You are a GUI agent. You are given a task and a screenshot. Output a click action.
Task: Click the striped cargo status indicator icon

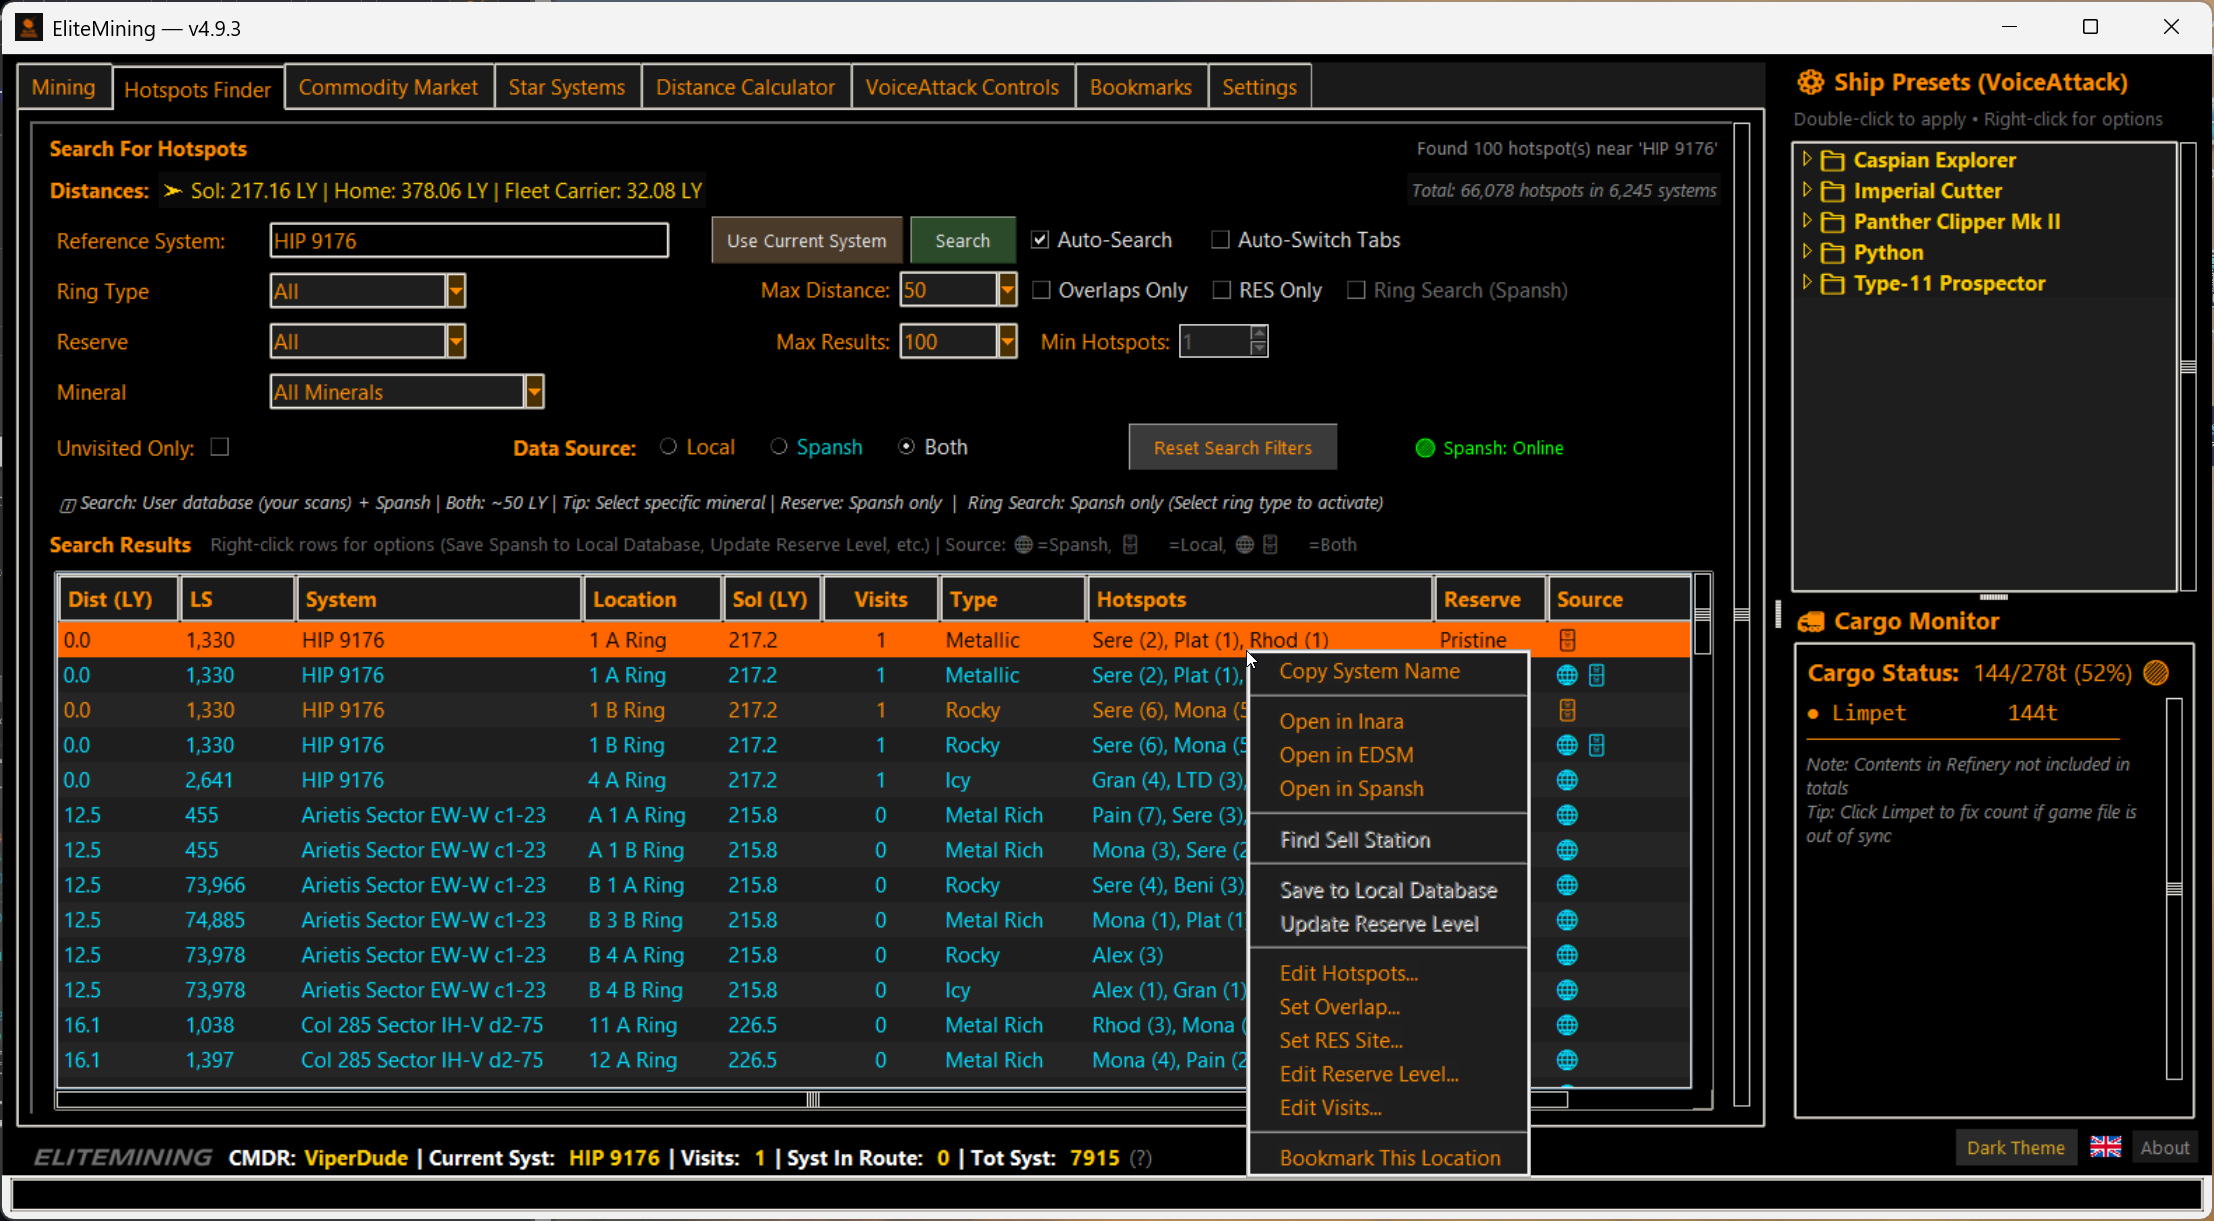pos(2157,673)
